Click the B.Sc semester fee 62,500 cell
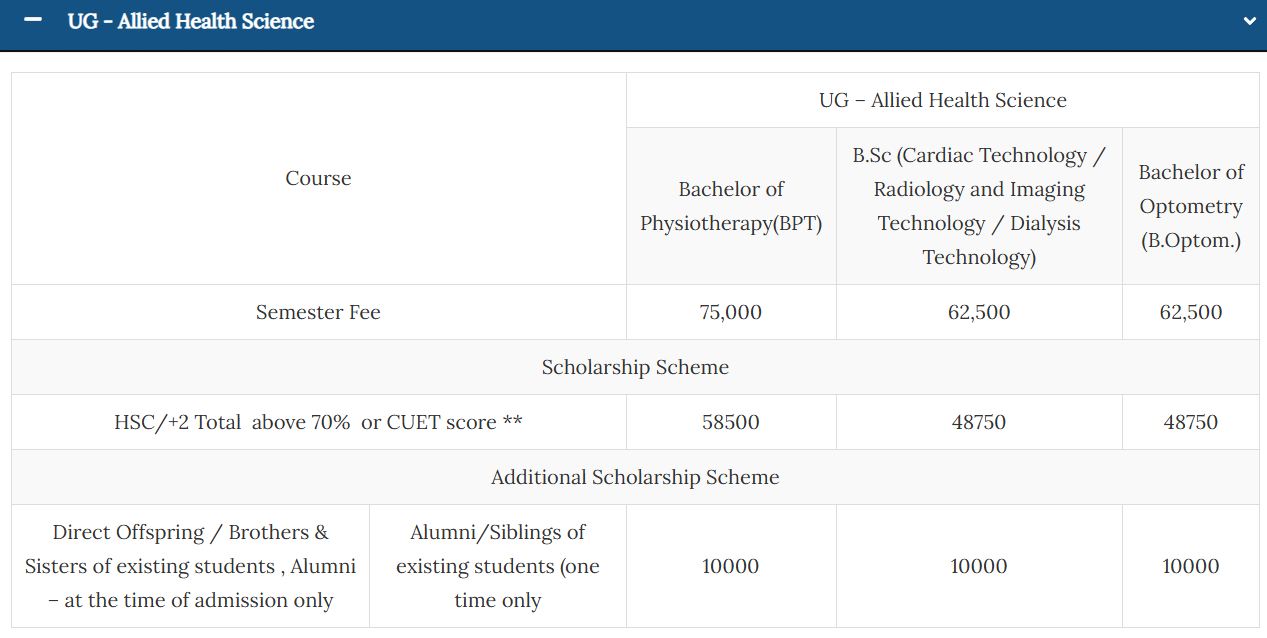The image size is (1267, 638). tap(979, 312)
